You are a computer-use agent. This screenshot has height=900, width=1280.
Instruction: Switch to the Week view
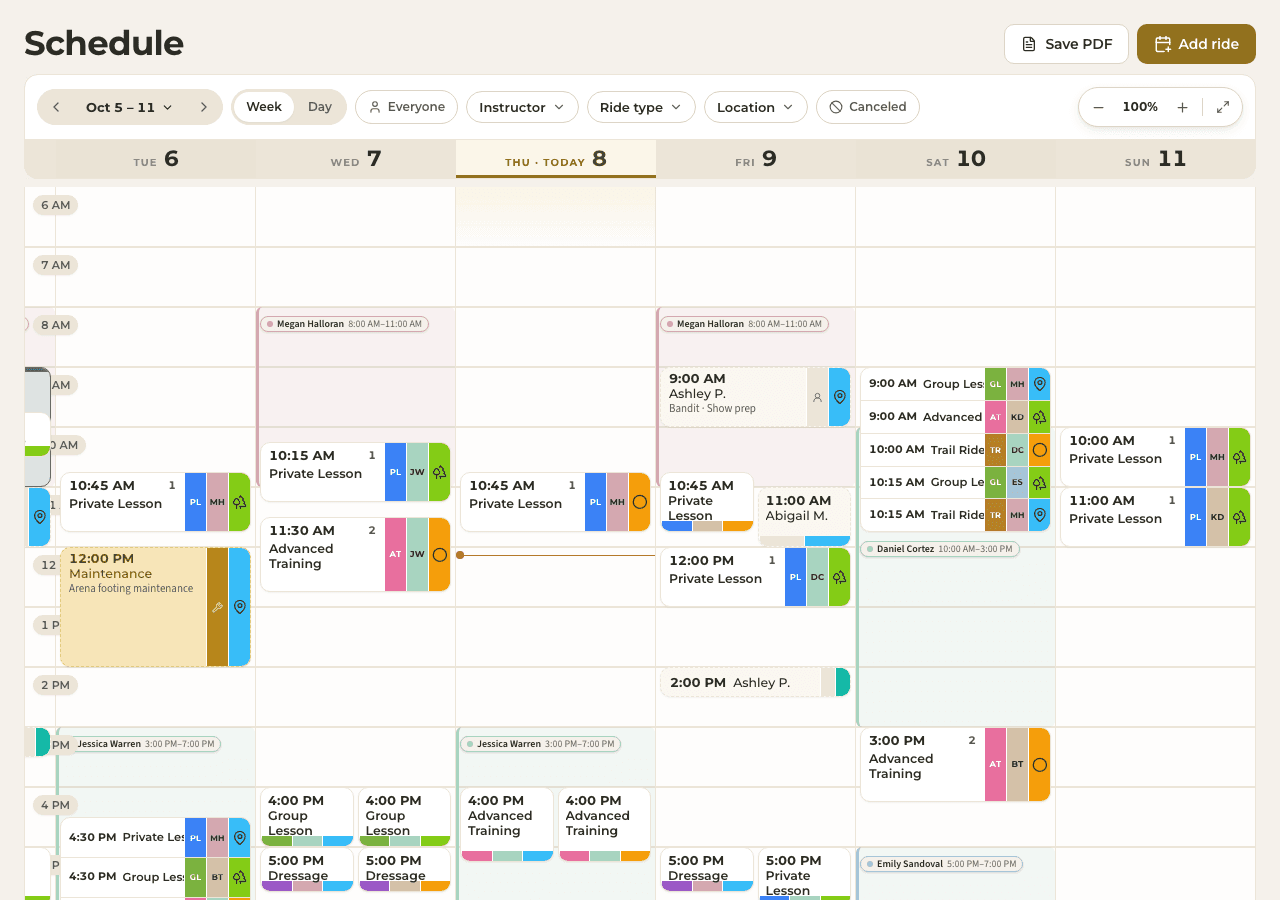point(264,107)
